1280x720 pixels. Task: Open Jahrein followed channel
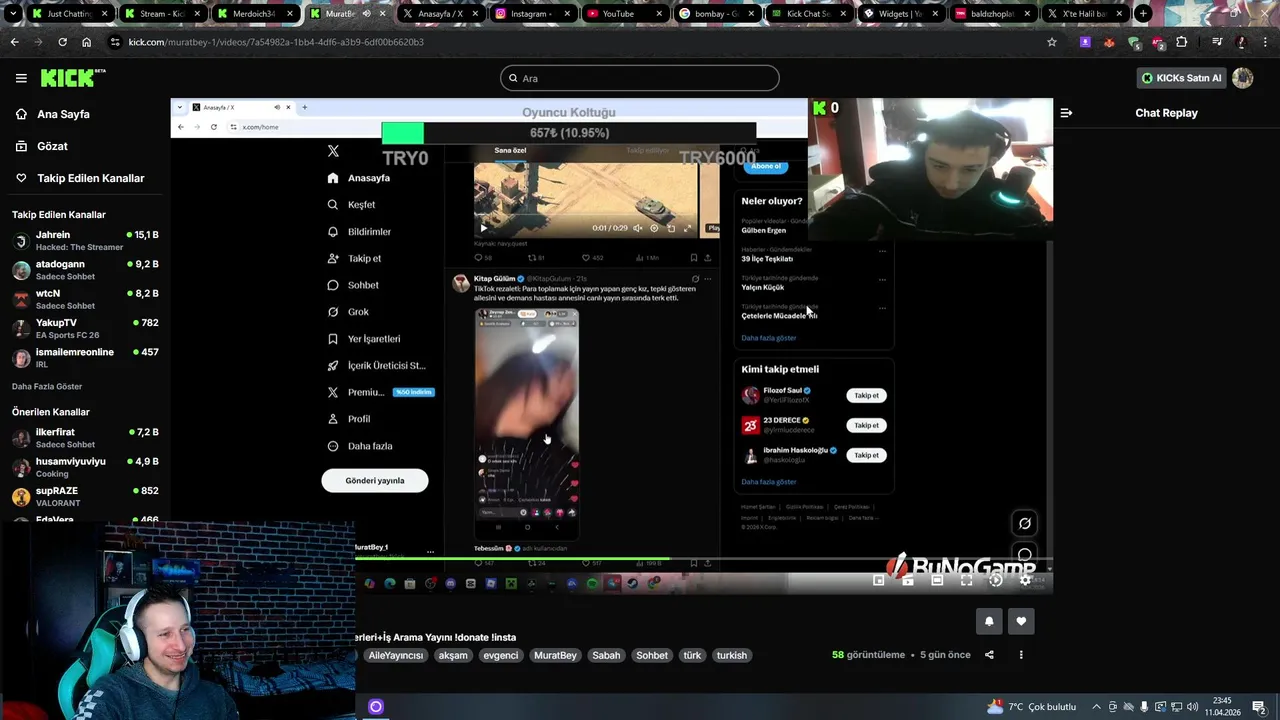pos(85,240)
